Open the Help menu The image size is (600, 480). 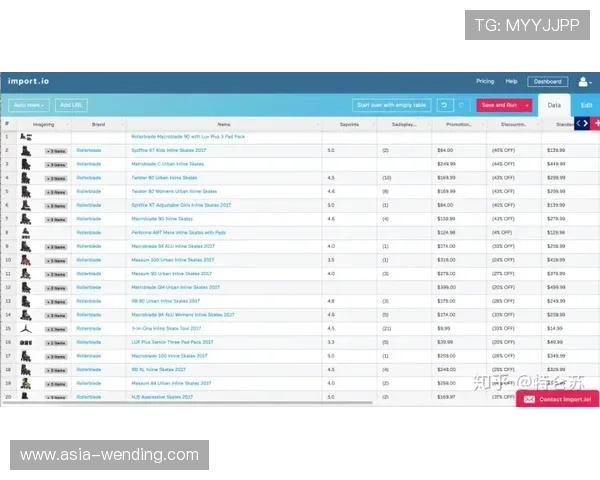click(511, 81)
